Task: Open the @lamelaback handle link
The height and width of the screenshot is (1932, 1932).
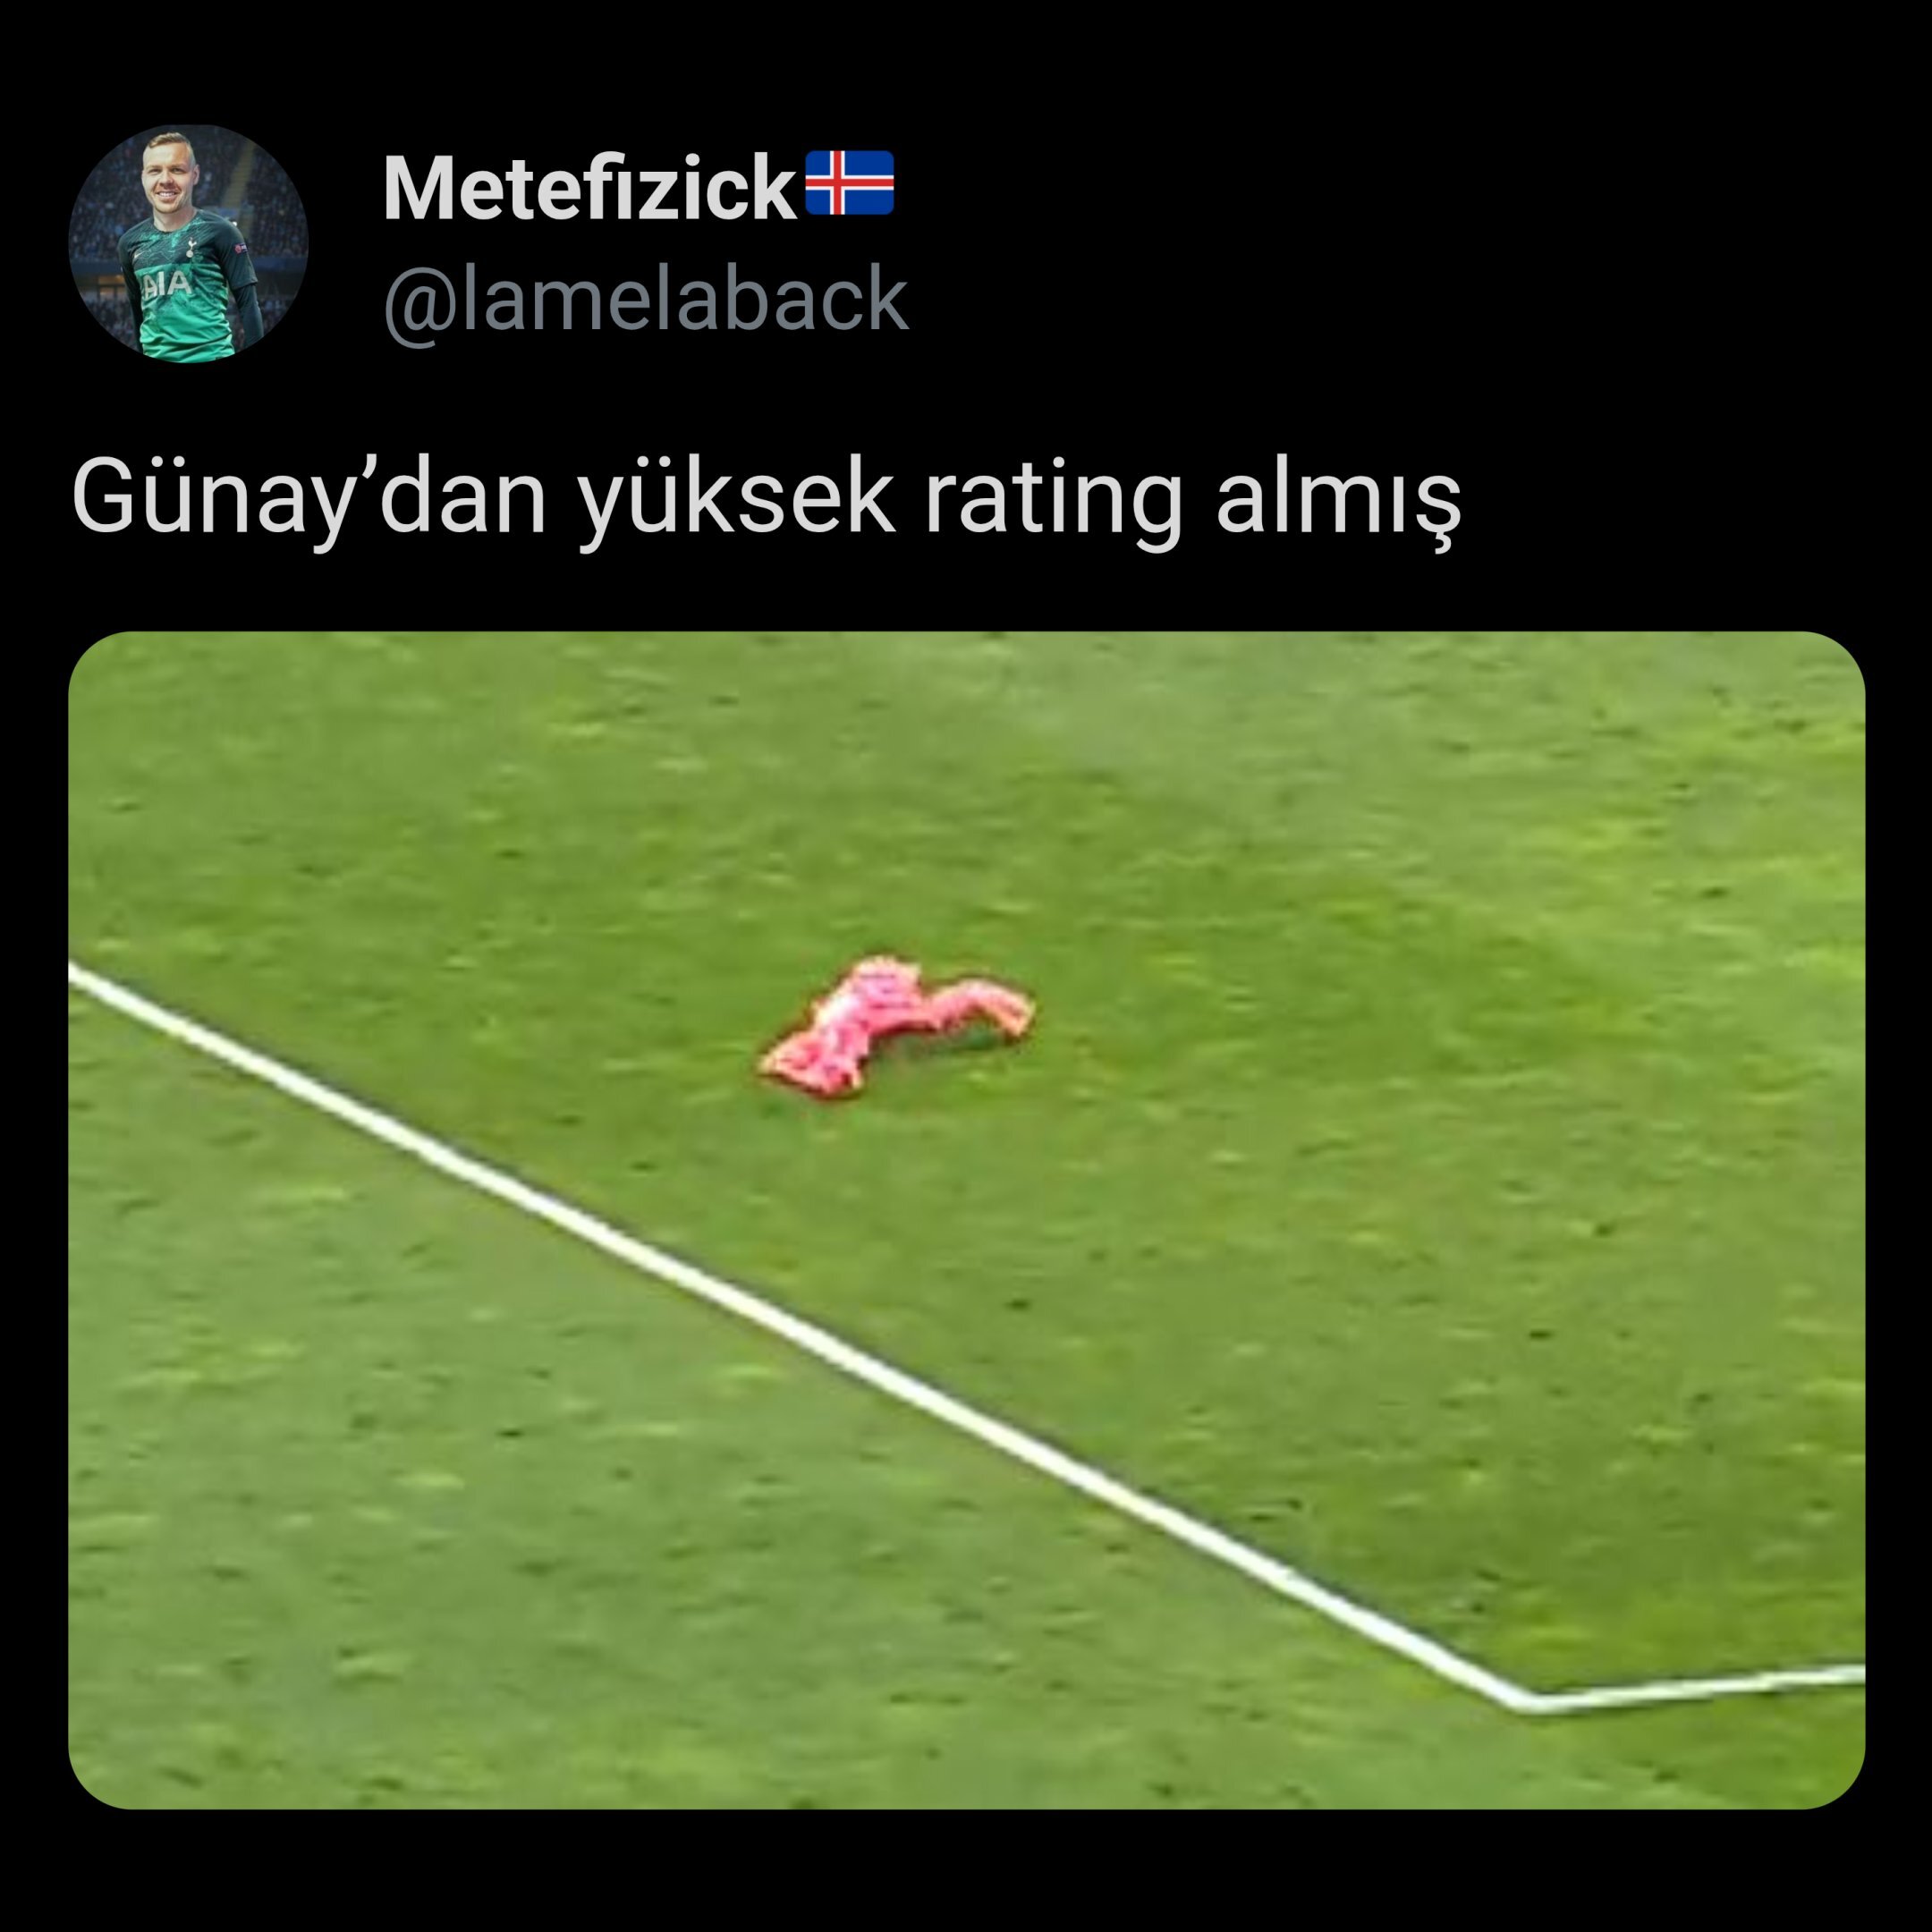Action: [646, 298]
